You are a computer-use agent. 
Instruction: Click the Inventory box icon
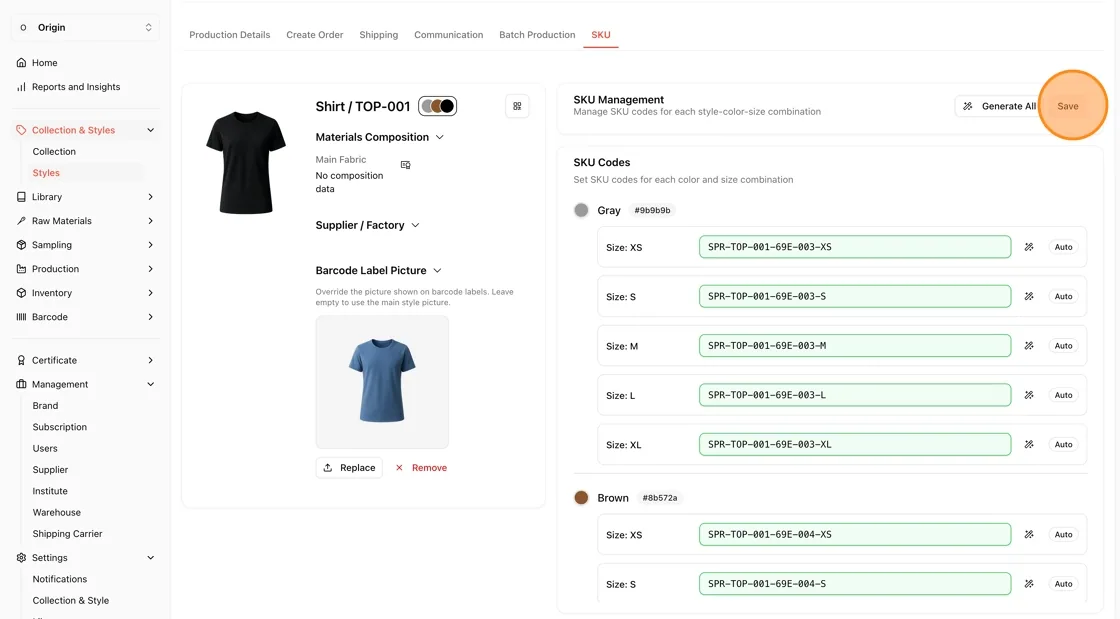tap(21, 293)
